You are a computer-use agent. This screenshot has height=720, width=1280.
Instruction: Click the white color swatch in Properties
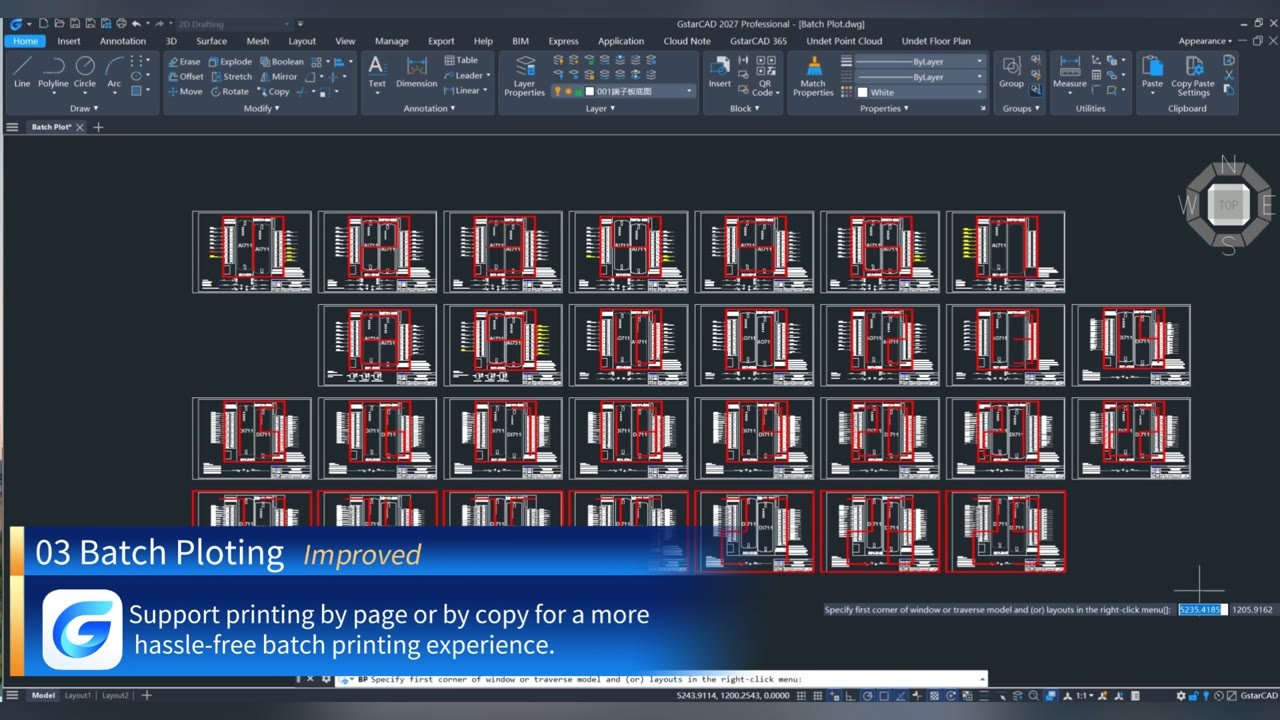tap(862, 92)
